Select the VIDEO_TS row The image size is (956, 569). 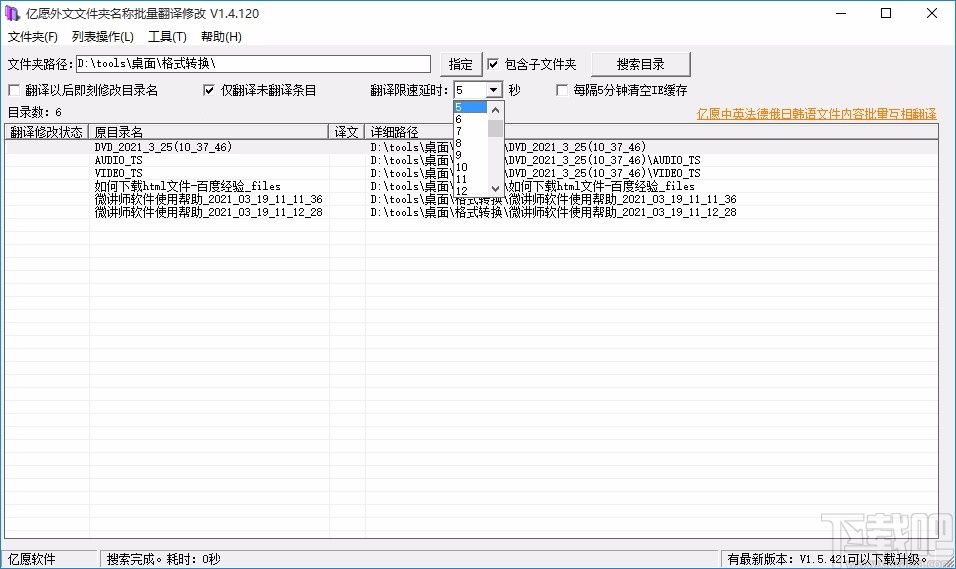point(471,173)
